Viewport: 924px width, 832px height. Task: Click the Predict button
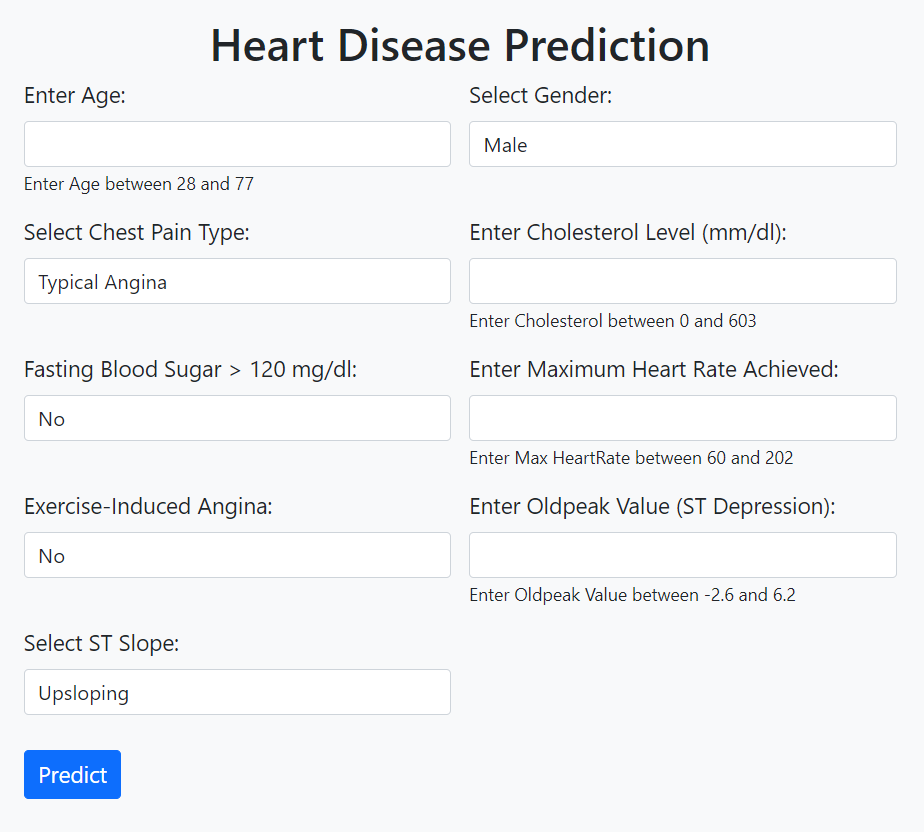(x=72, y=774)
